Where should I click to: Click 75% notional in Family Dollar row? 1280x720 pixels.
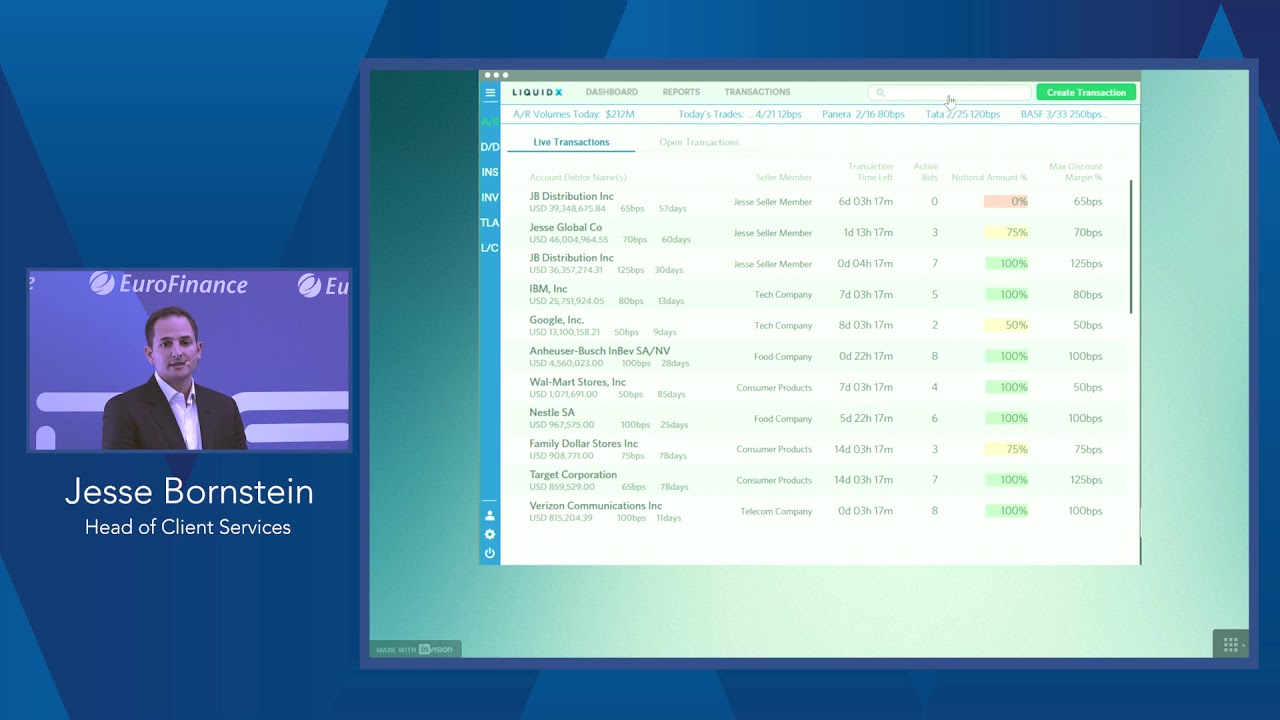click(1006, 450)
